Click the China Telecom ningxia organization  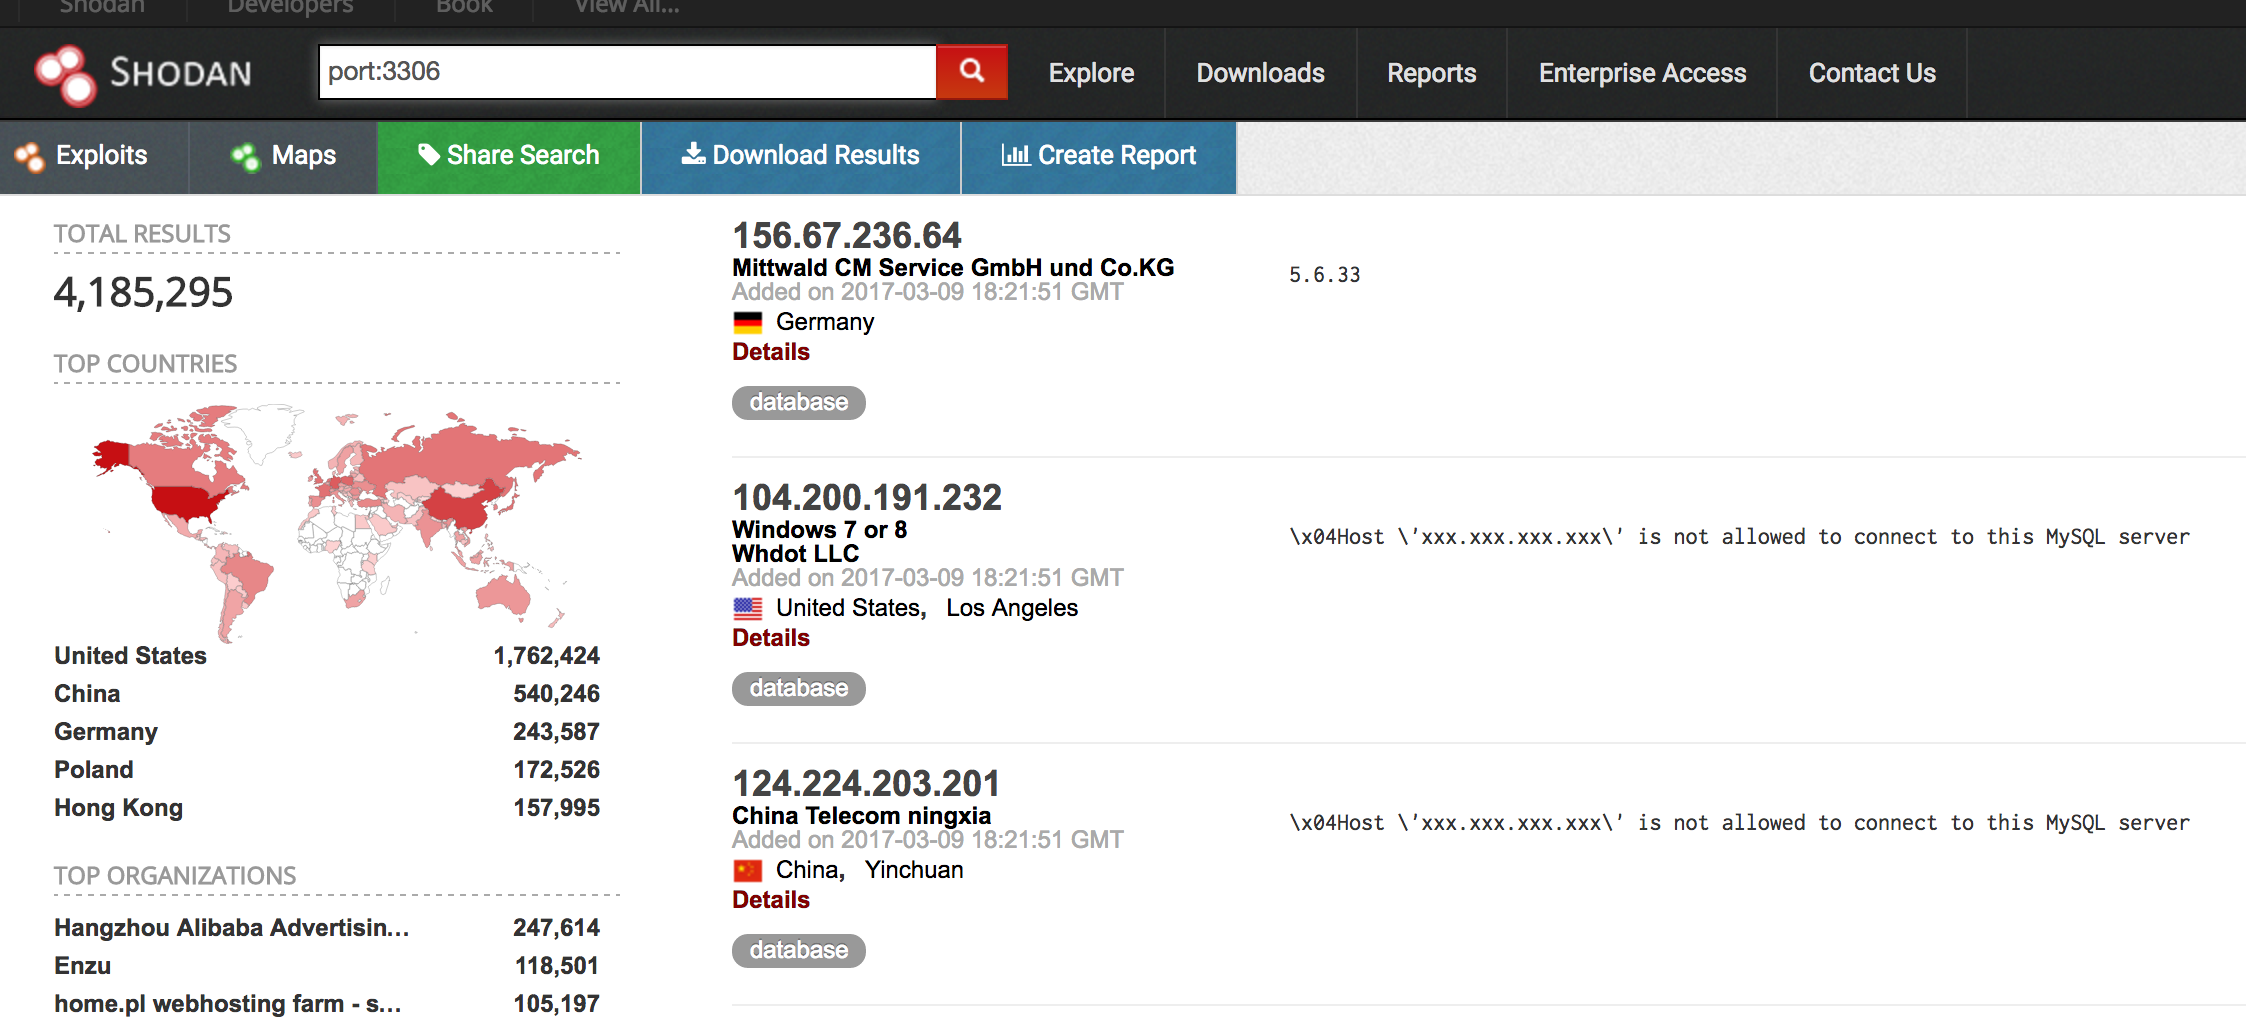[x=861, y=816]
